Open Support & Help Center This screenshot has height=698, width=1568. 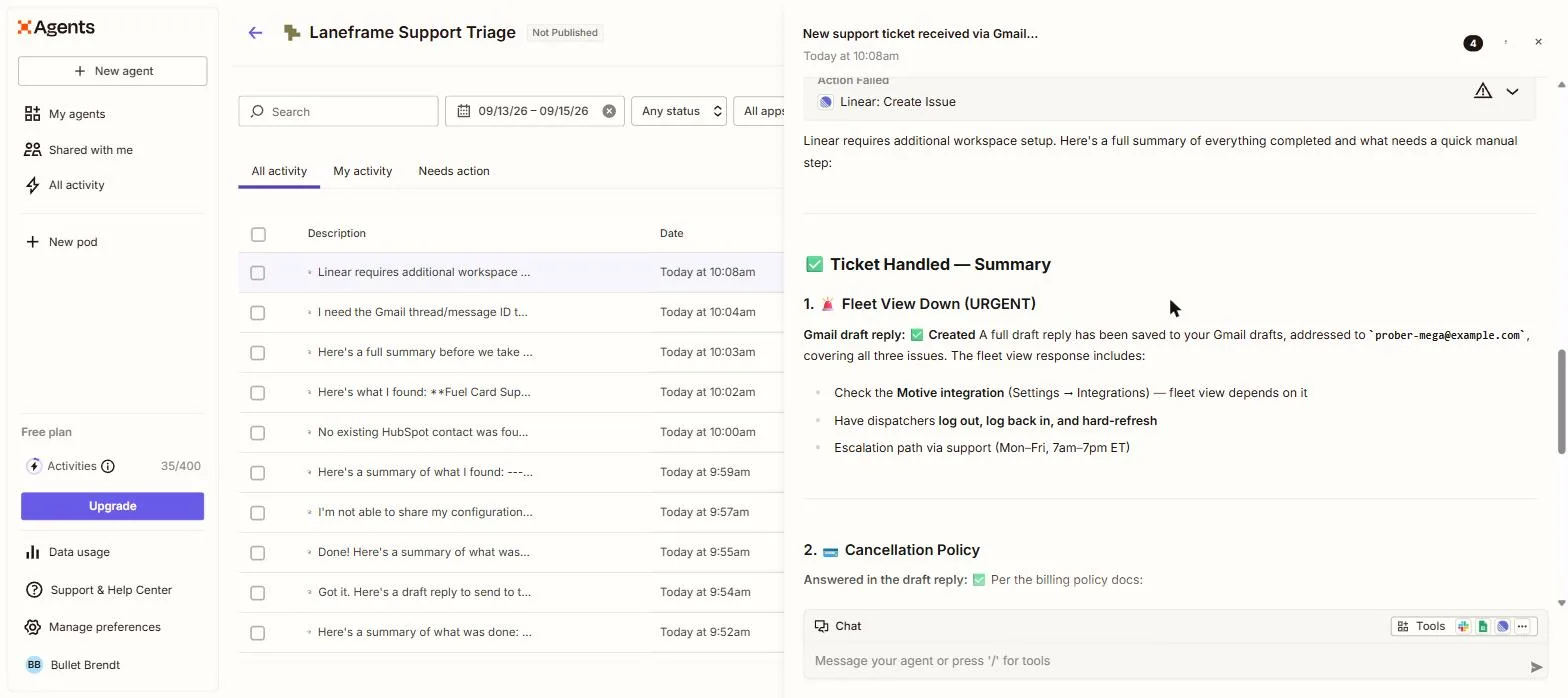tap(112, 590)
